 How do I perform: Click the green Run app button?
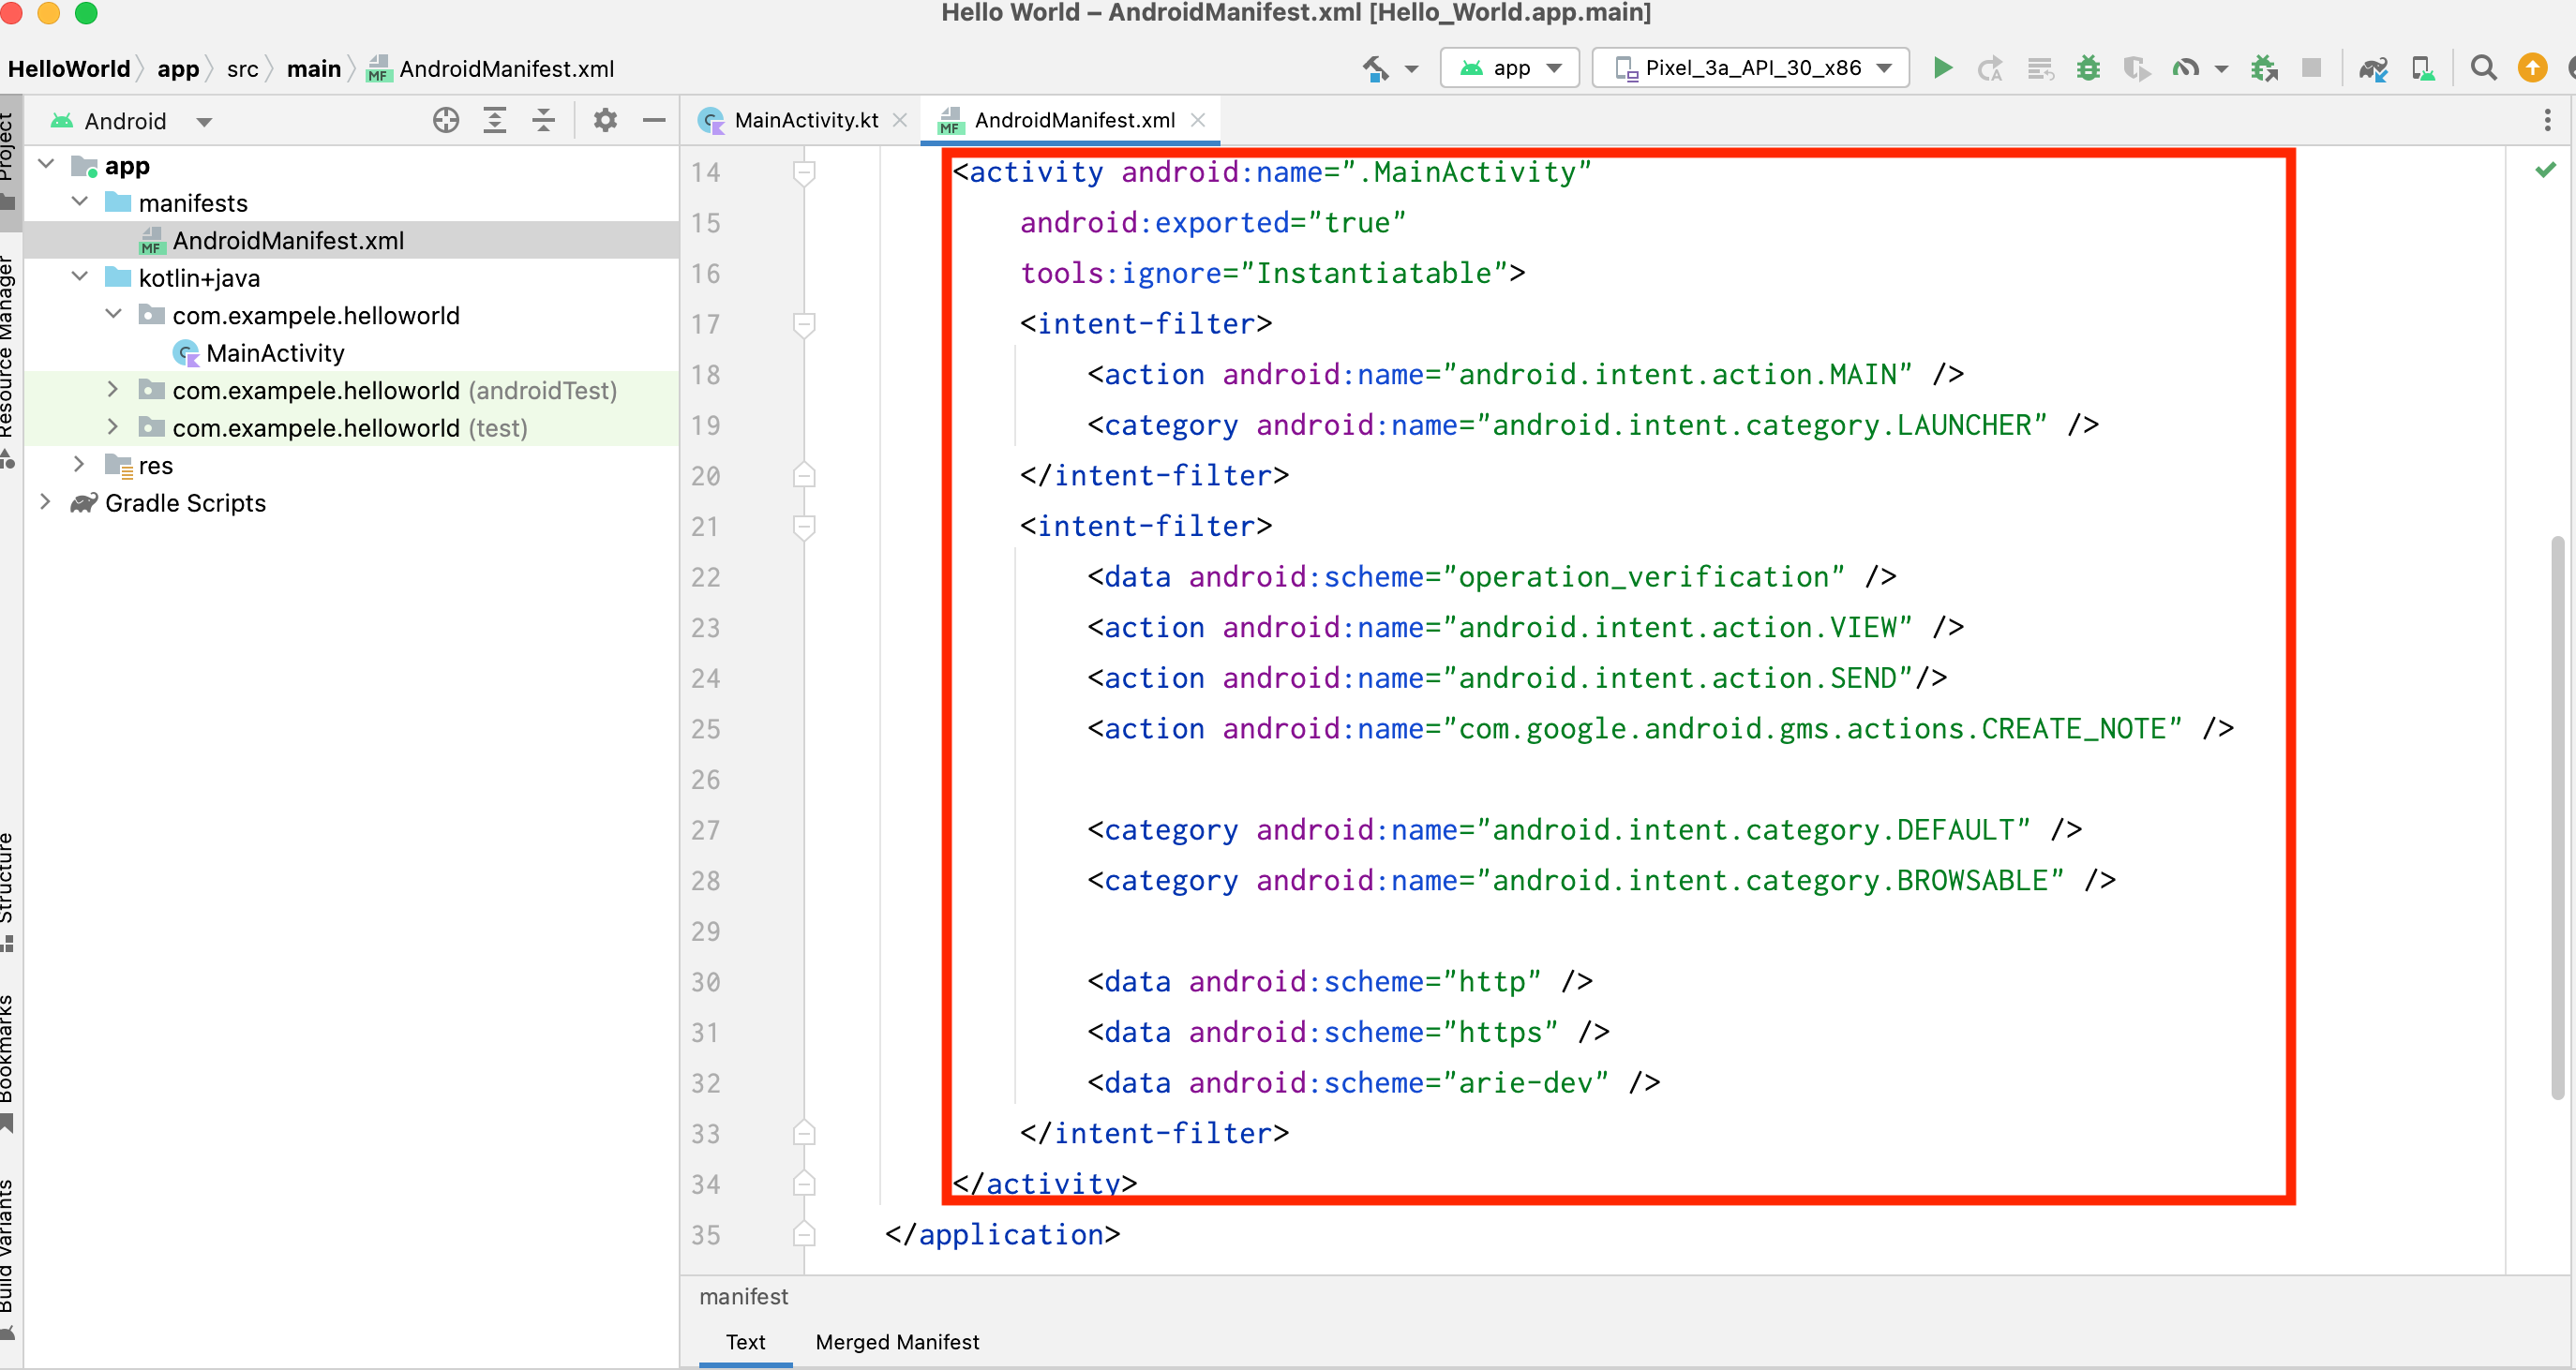(1942, 68)
